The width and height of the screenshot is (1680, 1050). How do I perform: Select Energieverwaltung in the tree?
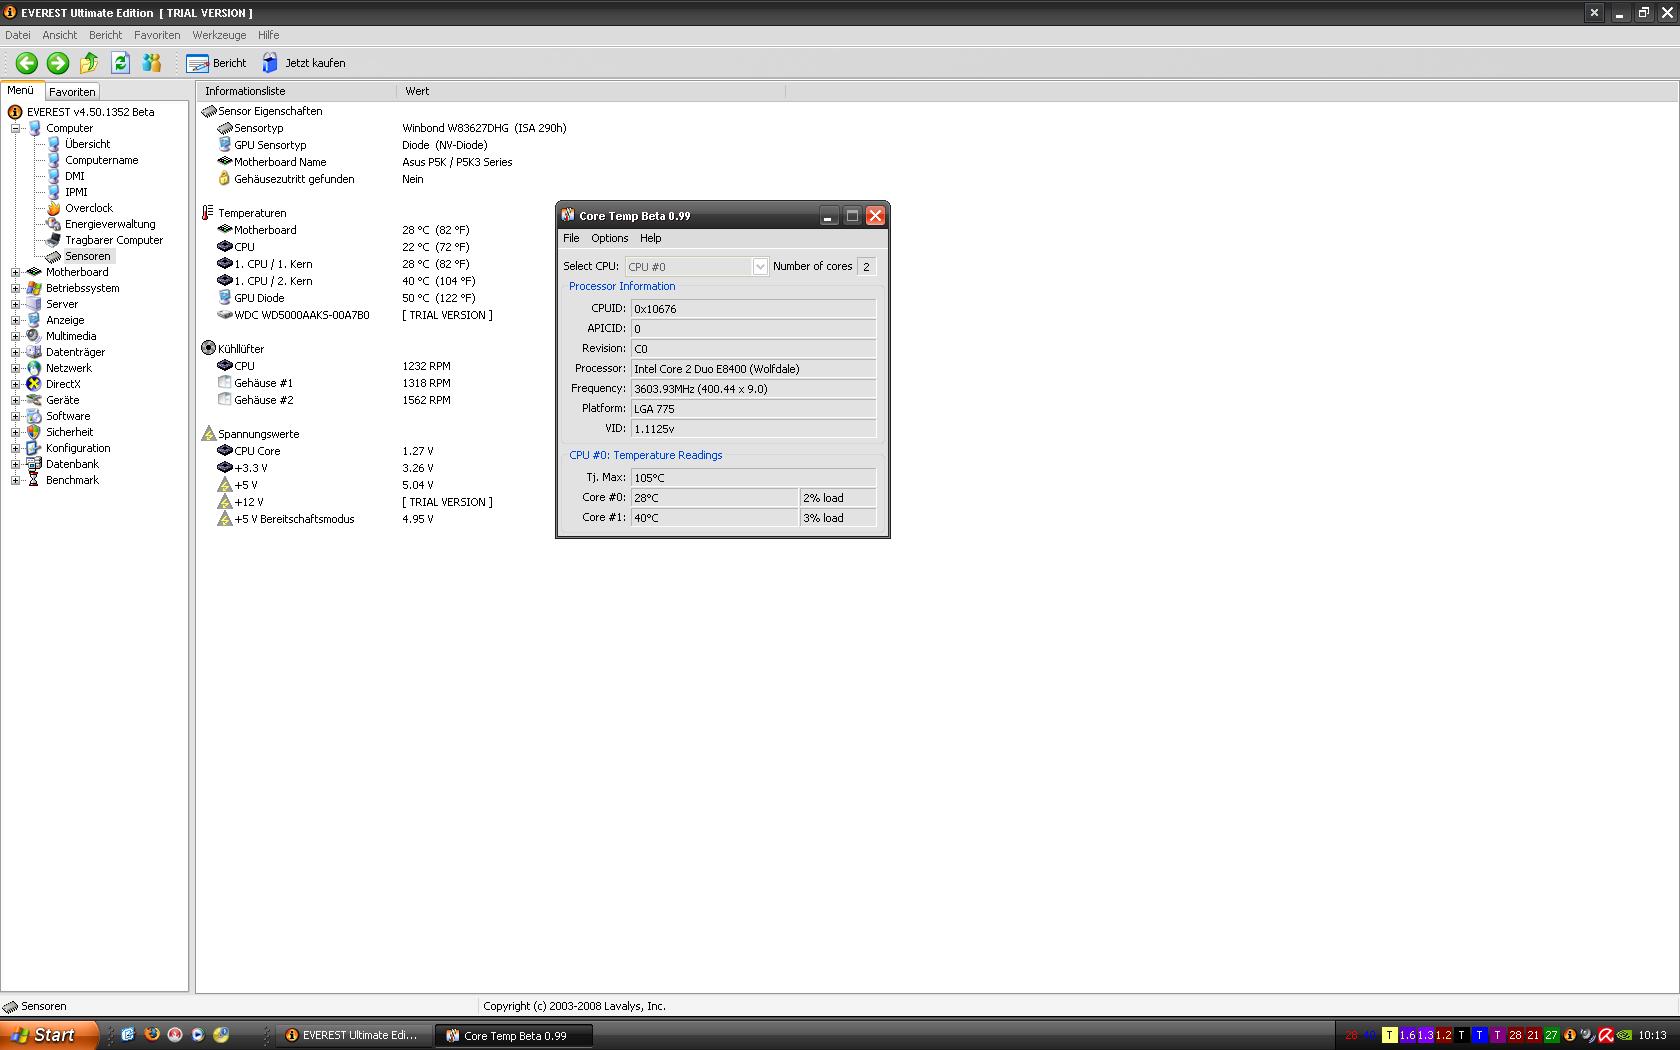[x=110, y=224]
